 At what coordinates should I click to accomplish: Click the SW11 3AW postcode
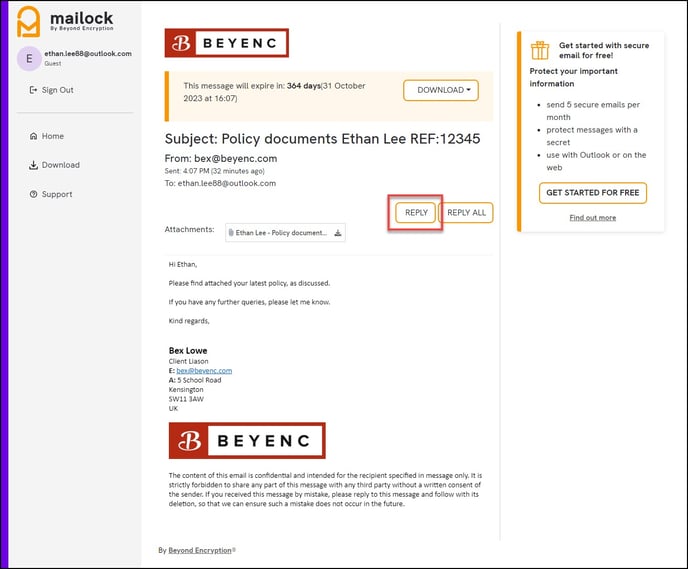pos(186,399)
